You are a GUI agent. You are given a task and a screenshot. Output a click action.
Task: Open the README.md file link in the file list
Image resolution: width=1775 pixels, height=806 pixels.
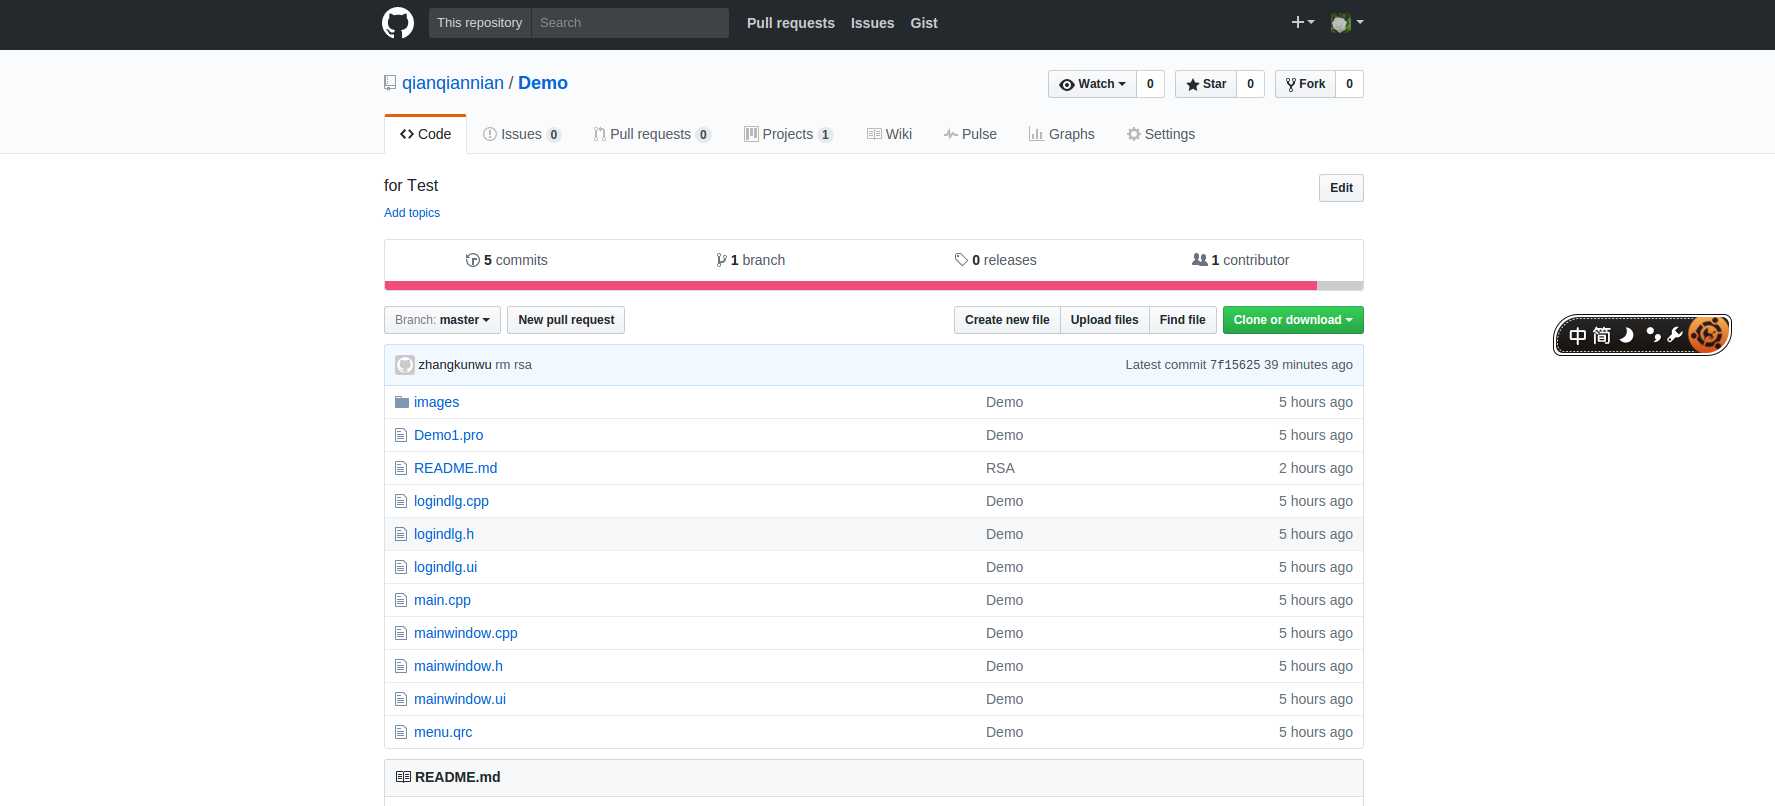(455, 468)
